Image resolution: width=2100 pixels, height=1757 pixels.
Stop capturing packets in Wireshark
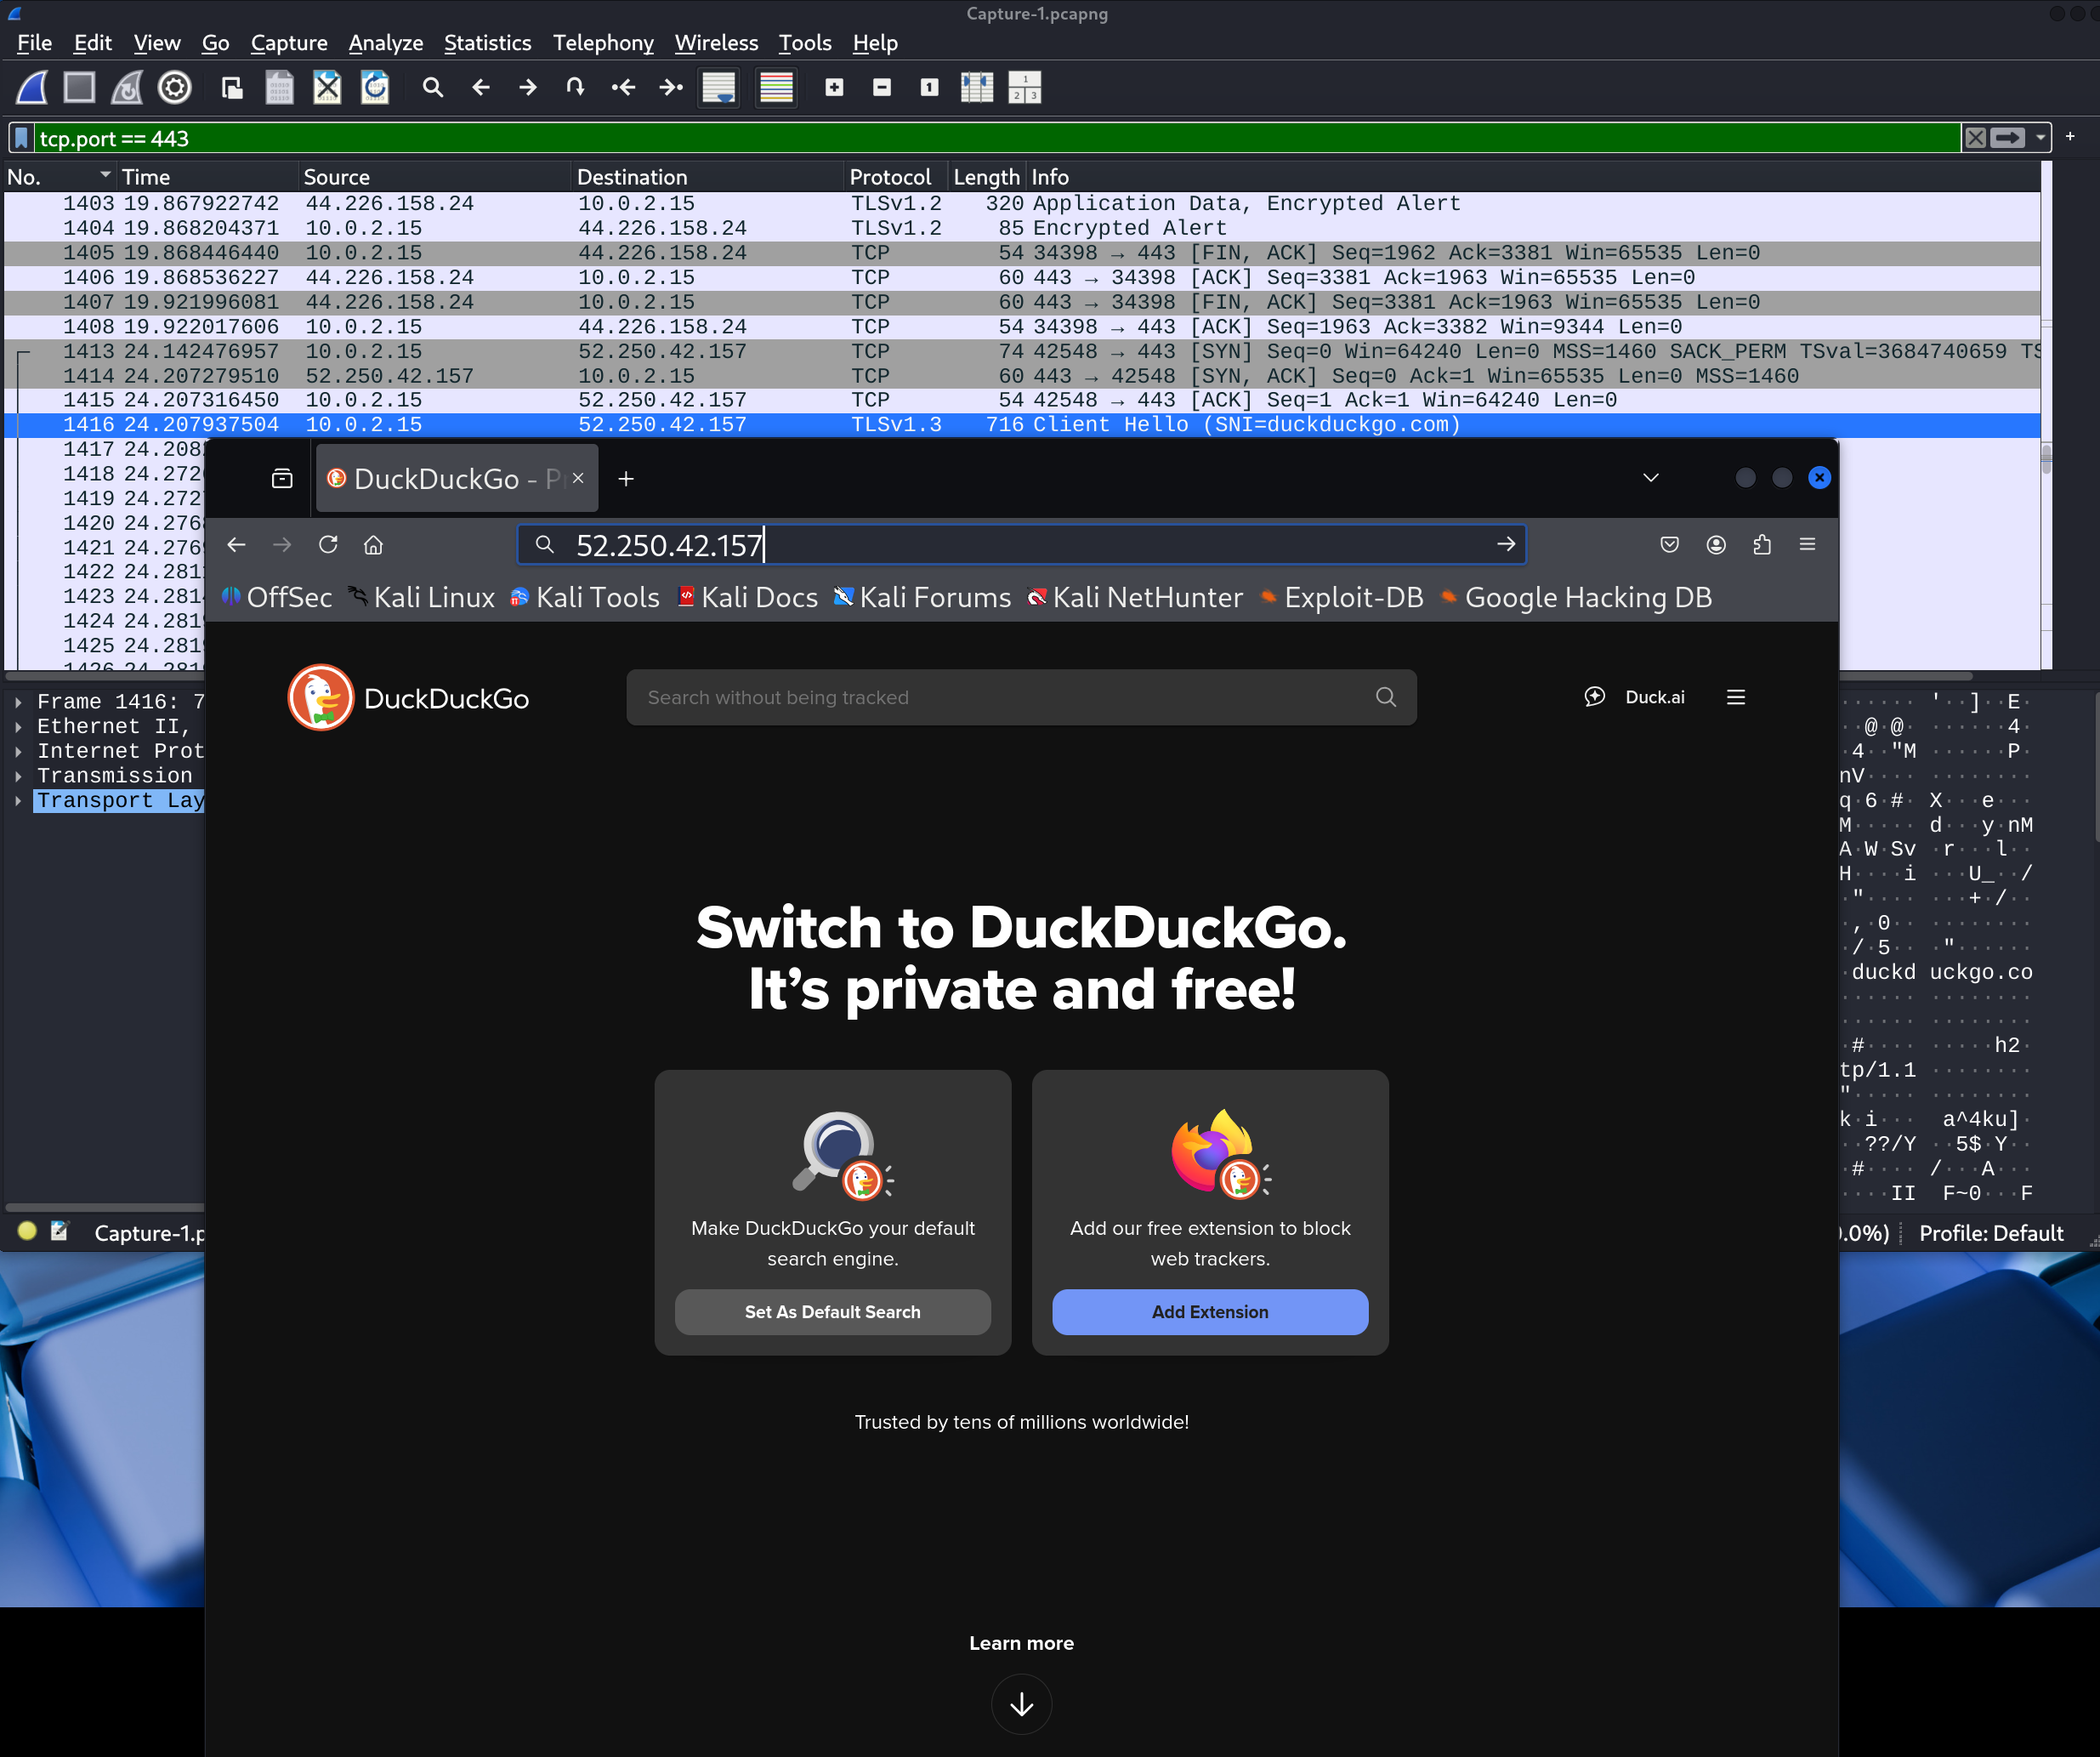coord(79,88)
